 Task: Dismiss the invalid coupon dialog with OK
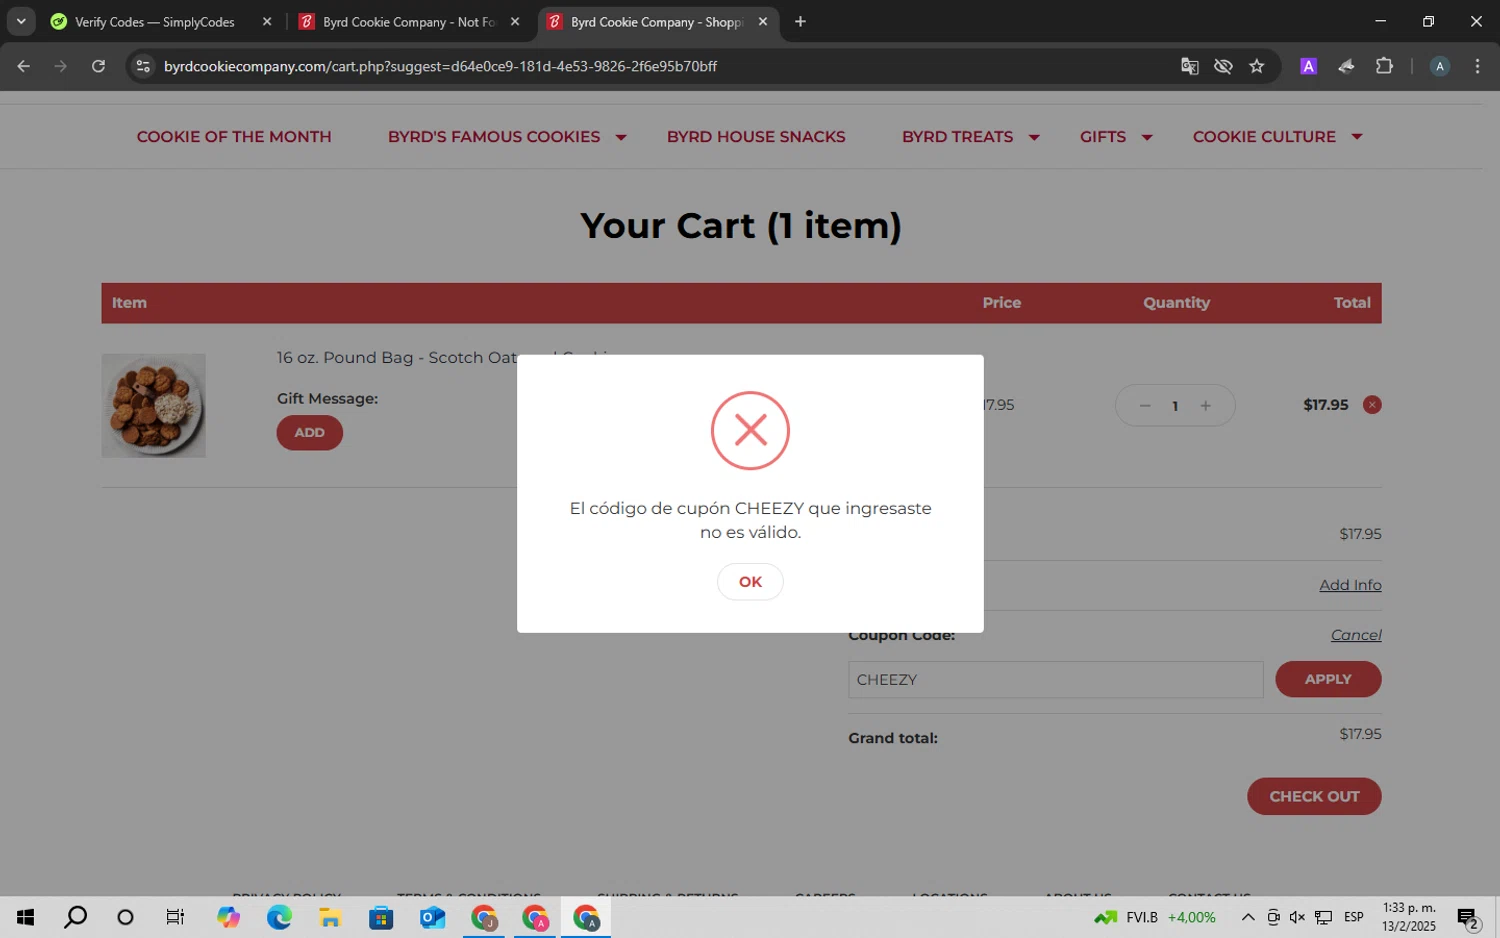click(x=750, y=582)
